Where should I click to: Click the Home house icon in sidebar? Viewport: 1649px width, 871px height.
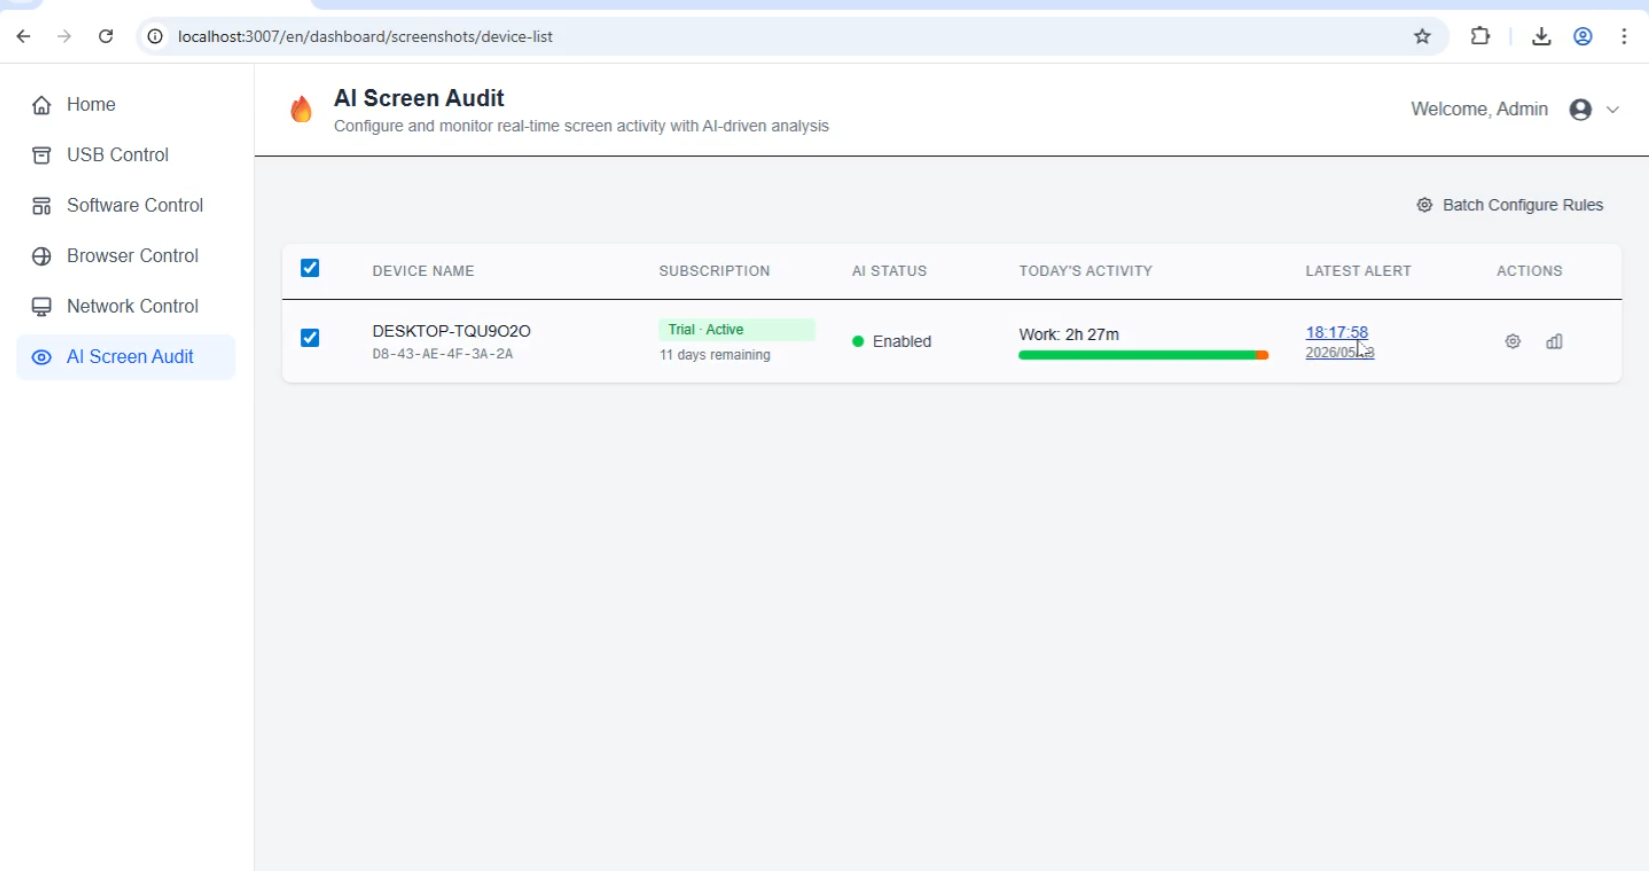click(41, 105)
